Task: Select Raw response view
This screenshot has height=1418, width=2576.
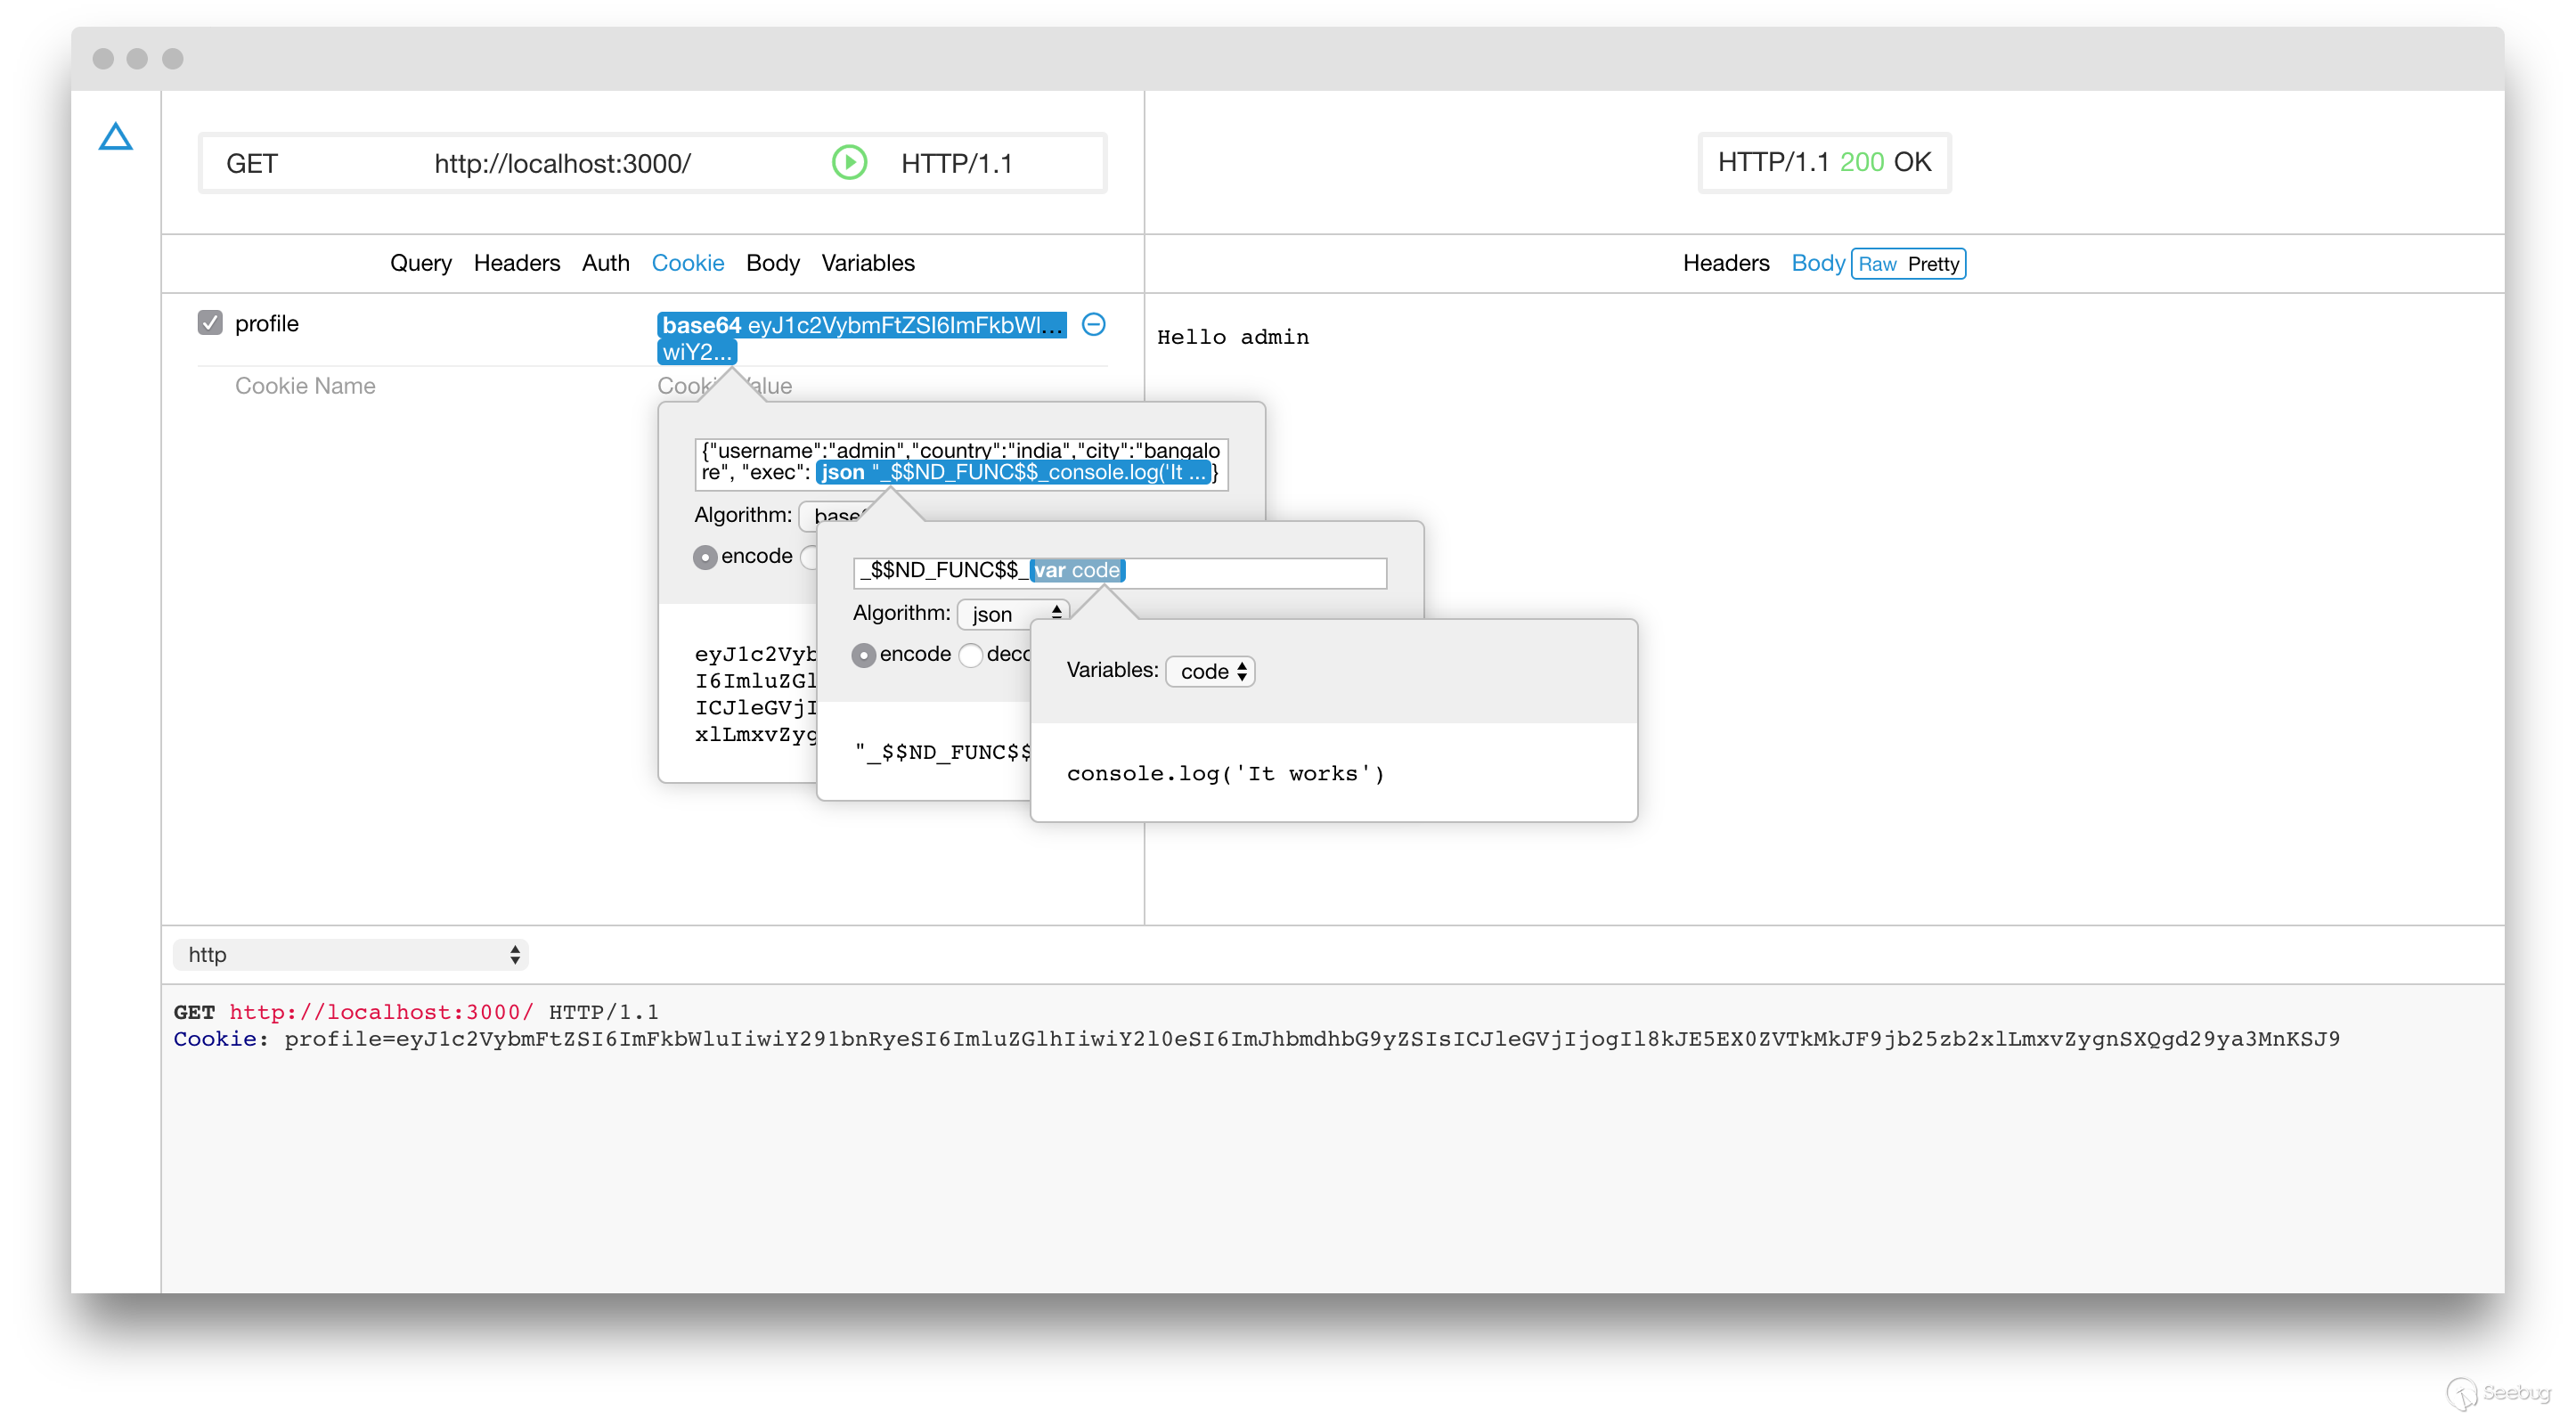Action: click(1877, 264)
